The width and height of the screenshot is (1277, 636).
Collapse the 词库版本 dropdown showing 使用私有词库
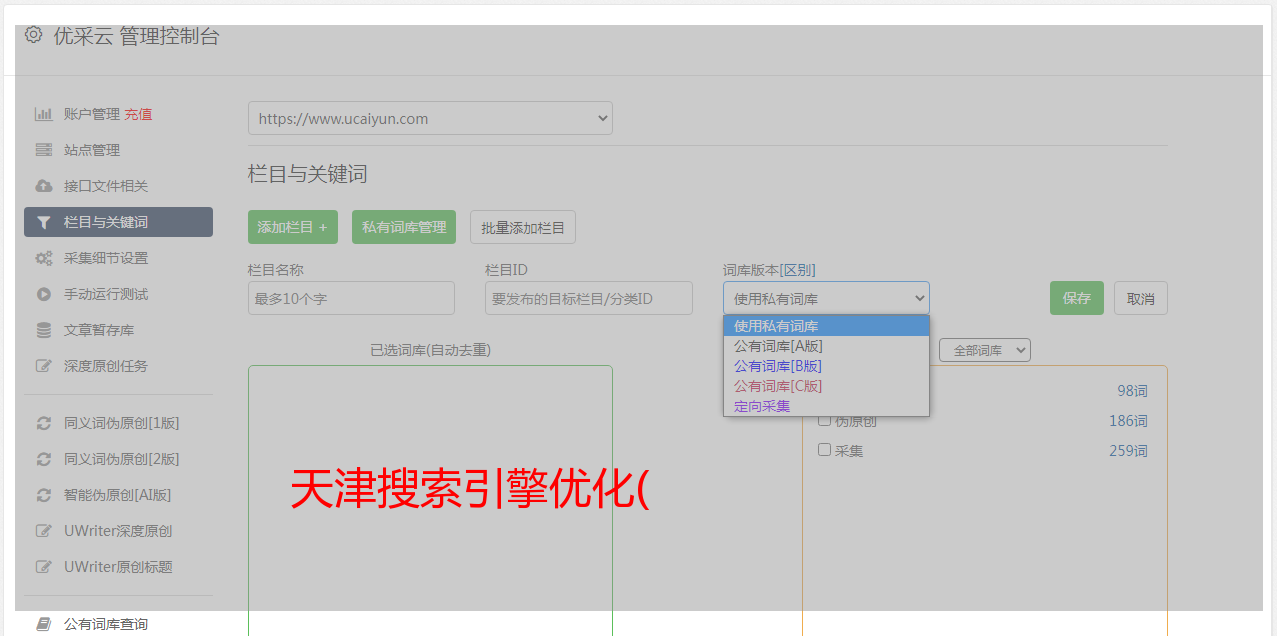pyautogui.click(x=826, y=298)
